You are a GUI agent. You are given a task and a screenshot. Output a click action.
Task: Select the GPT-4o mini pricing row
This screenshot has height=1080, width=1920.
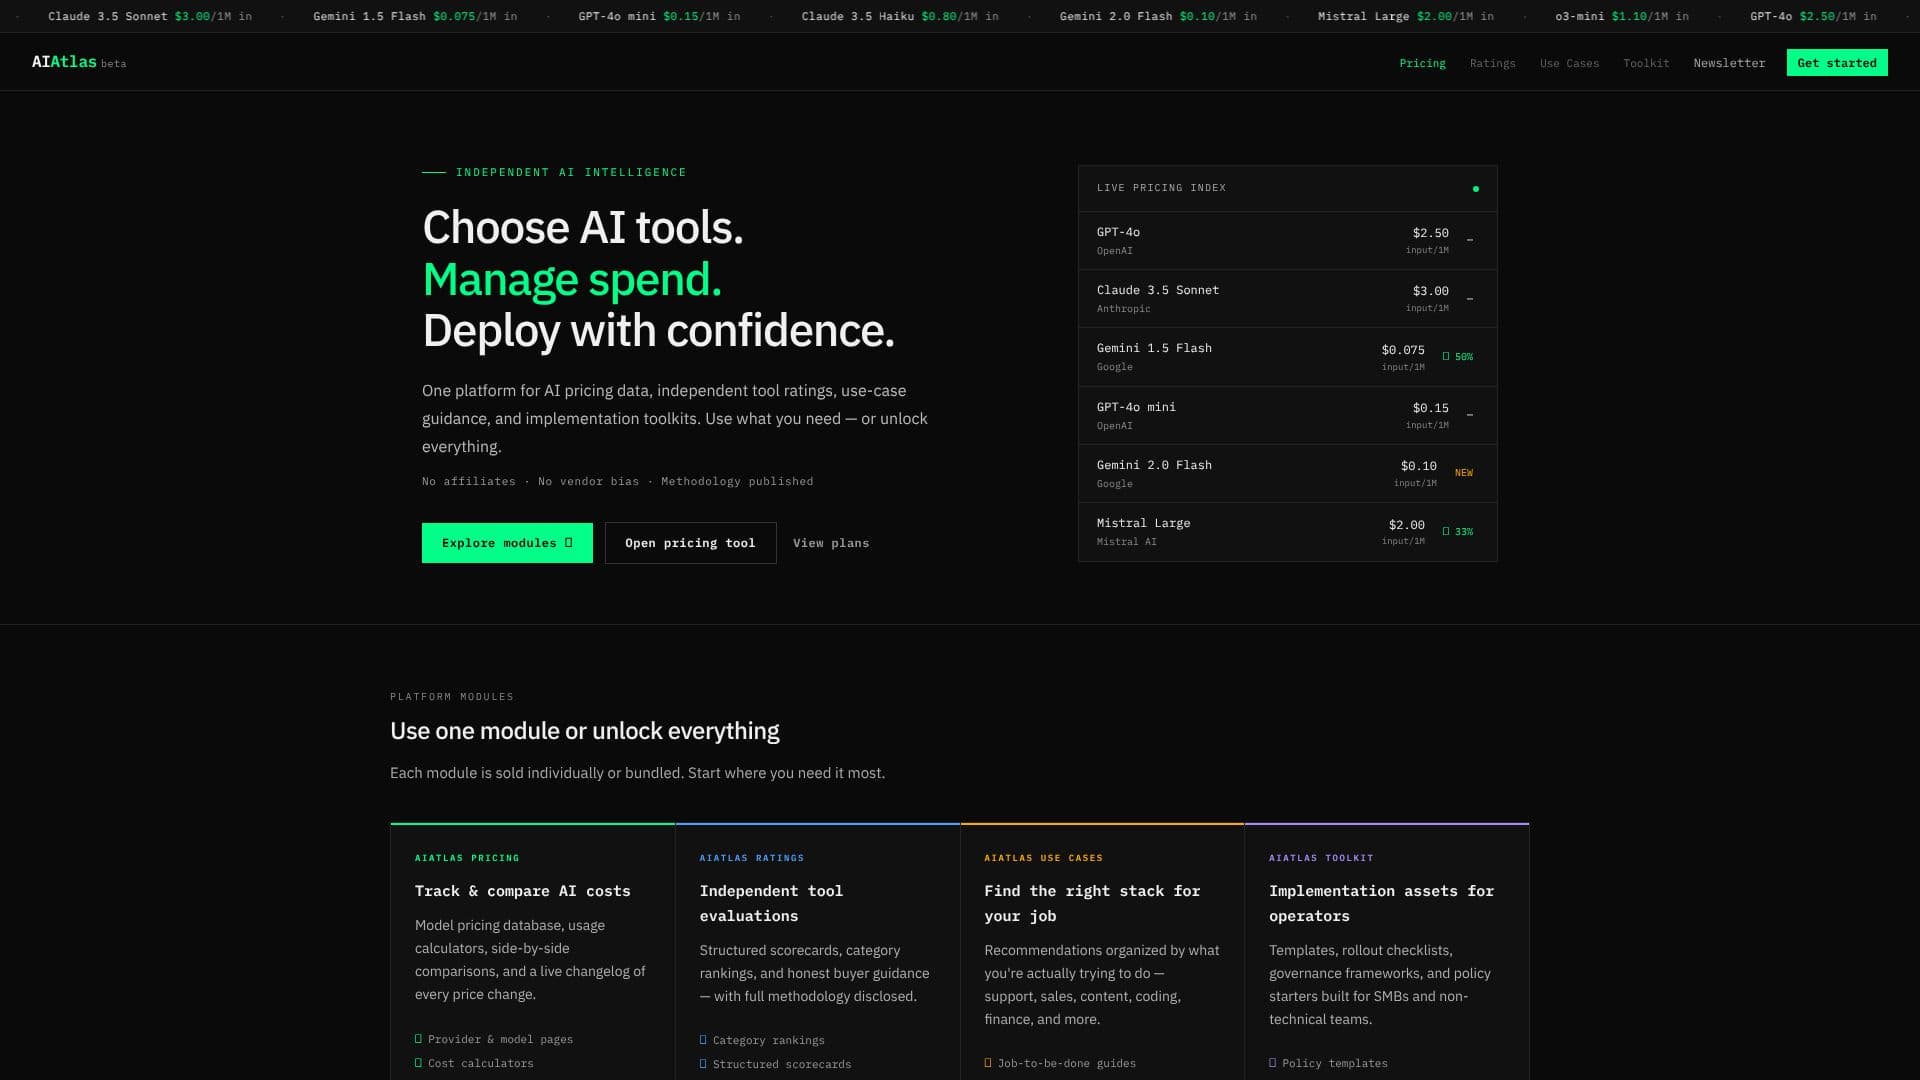(x=1288, y=415)
